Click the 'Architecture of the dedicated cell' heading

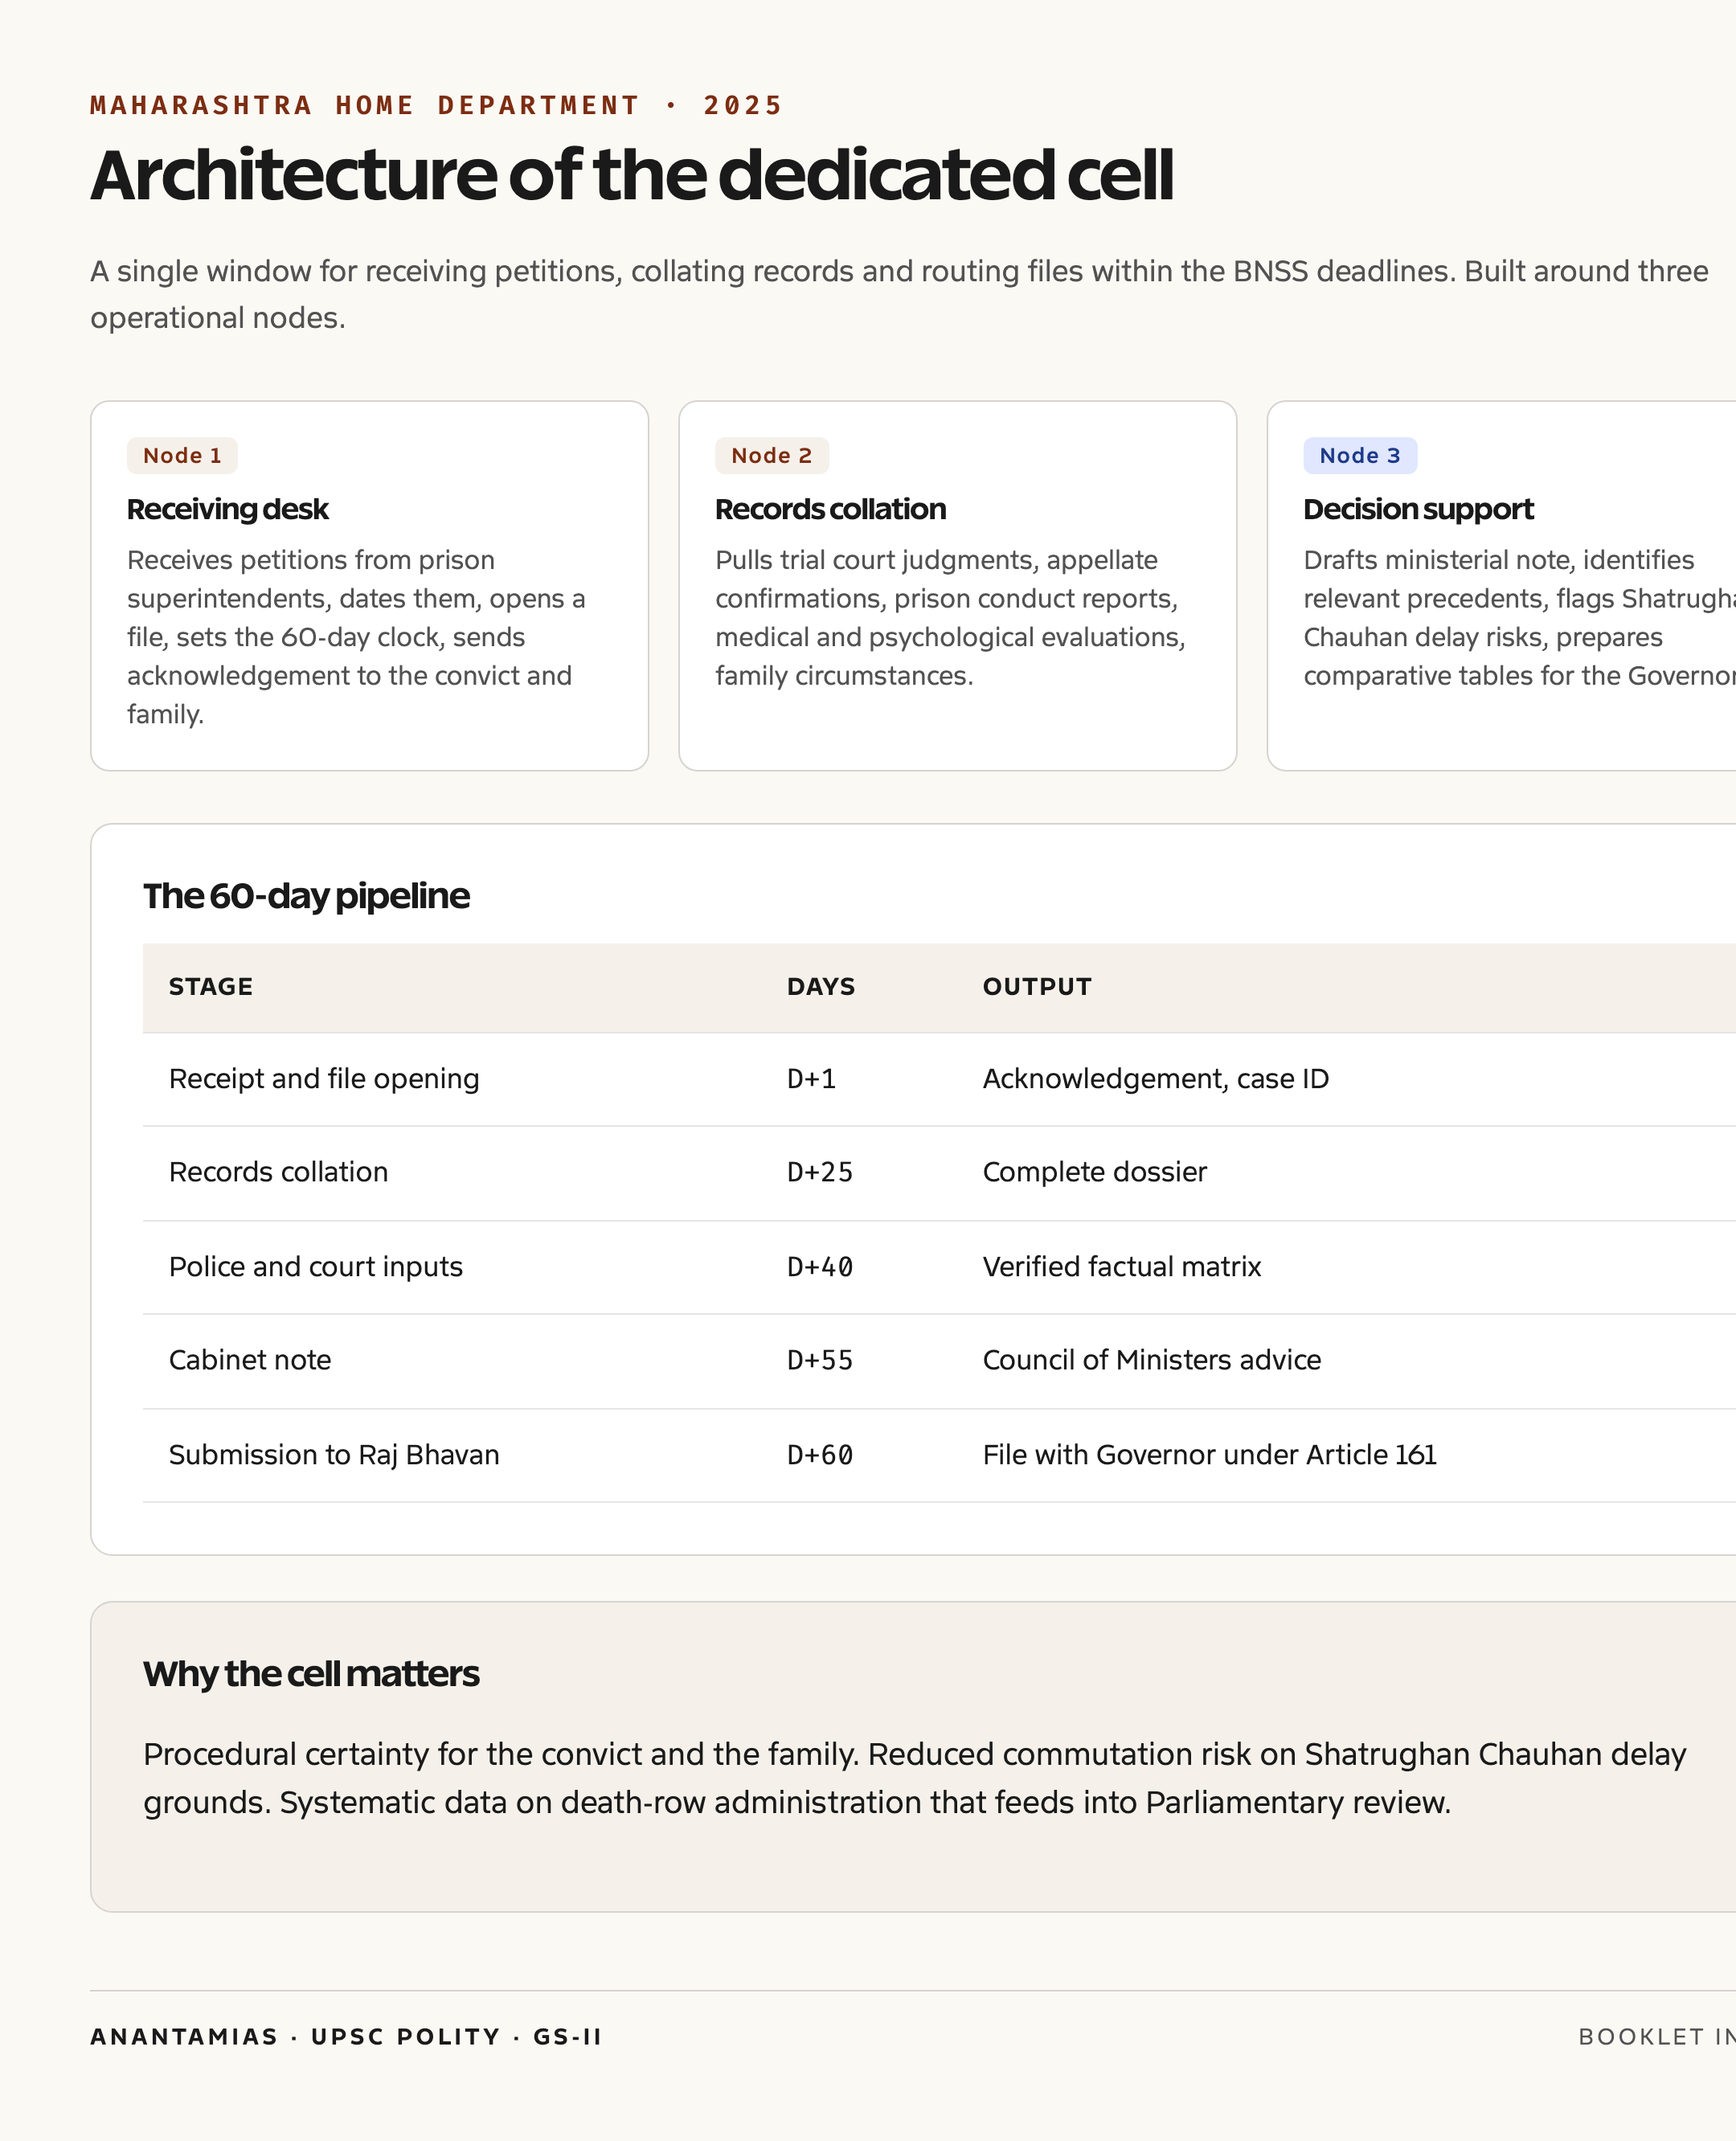[631, 176]
